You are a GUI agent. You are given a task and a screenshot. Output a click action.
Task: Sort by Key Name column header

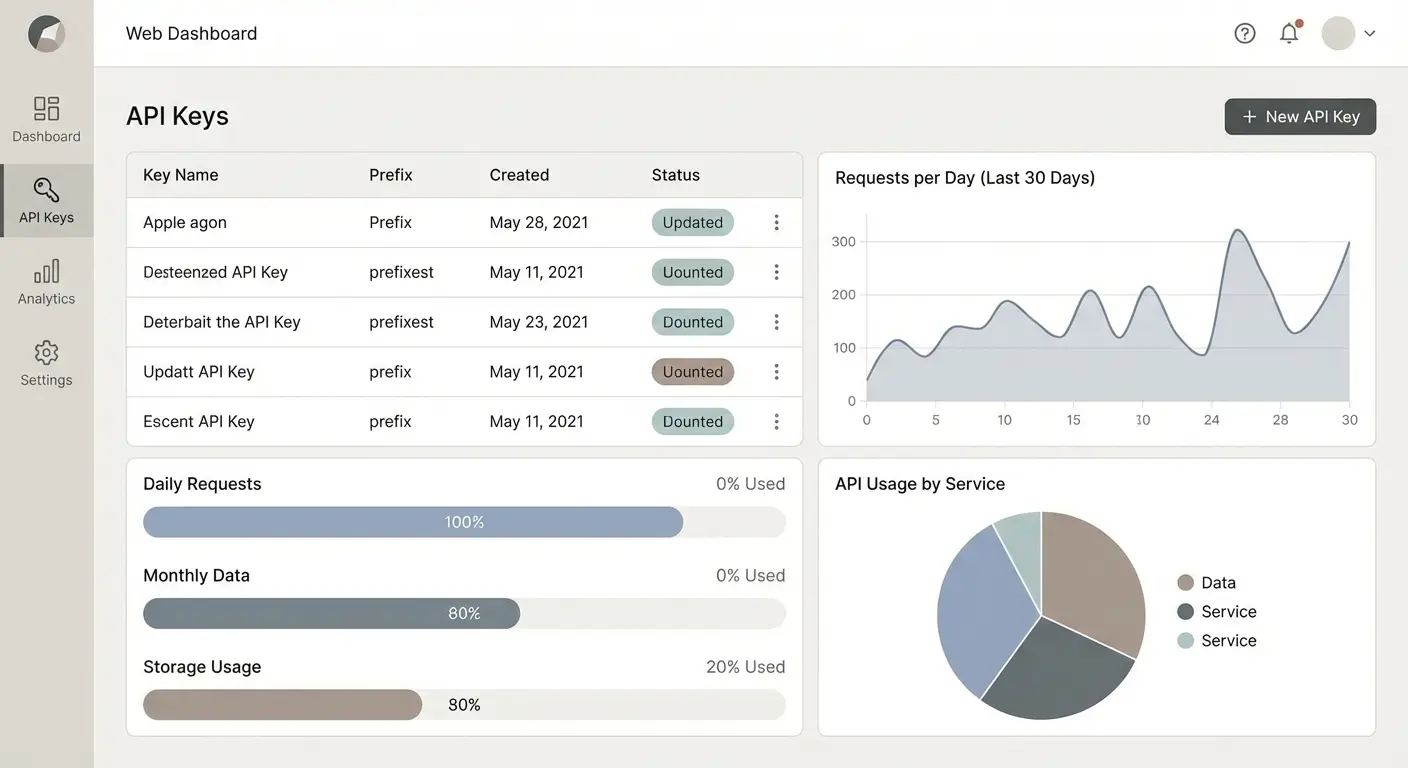[181, 175]
